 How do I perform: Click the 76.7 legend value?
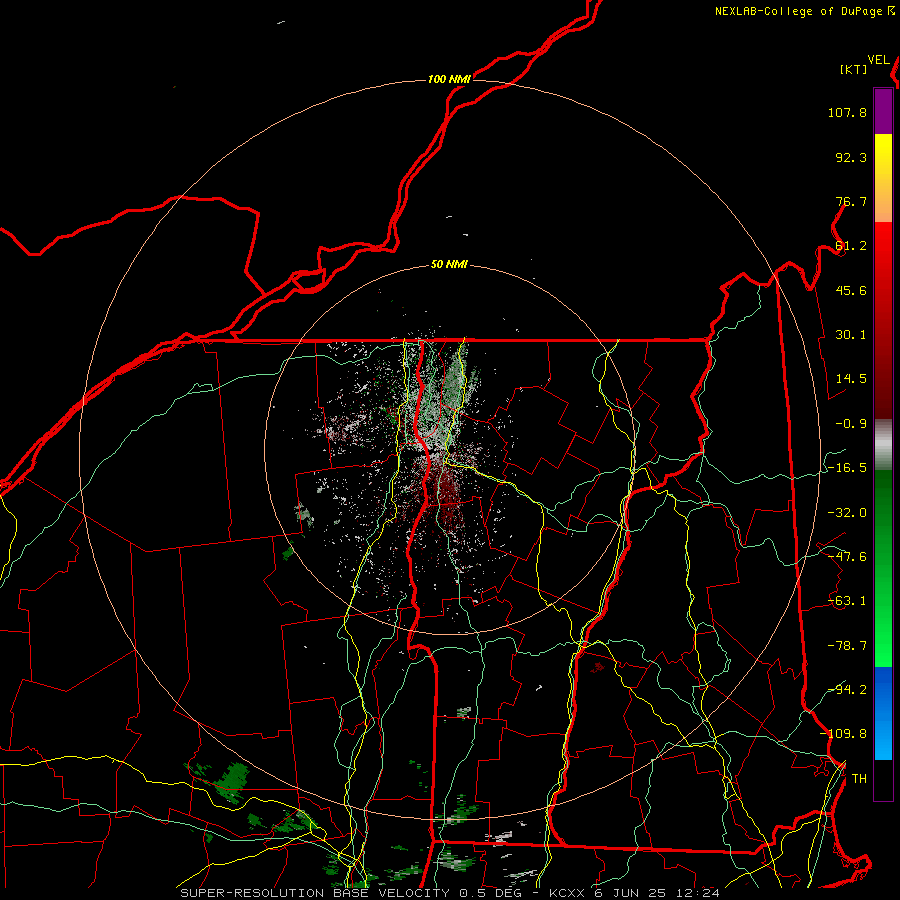point(851,201)
